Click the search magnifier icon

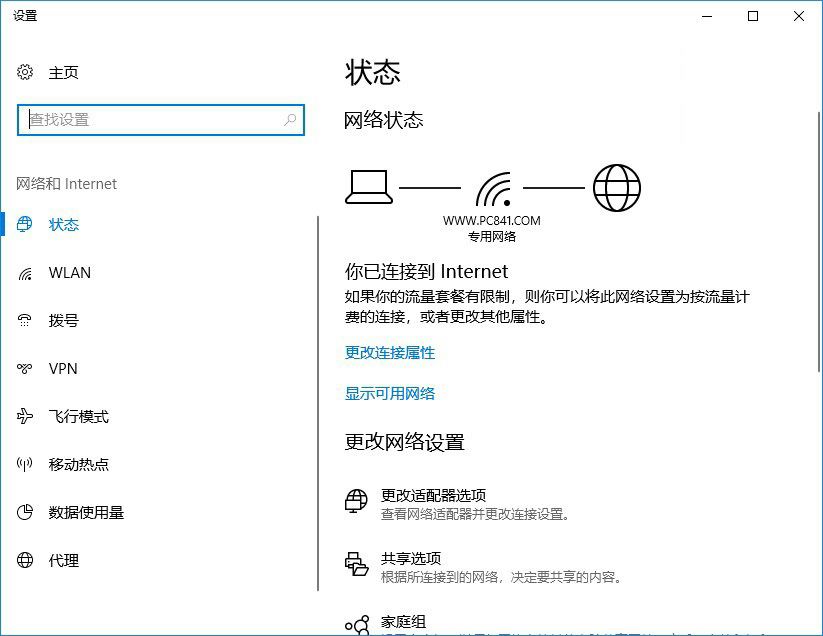coord(288,119)
